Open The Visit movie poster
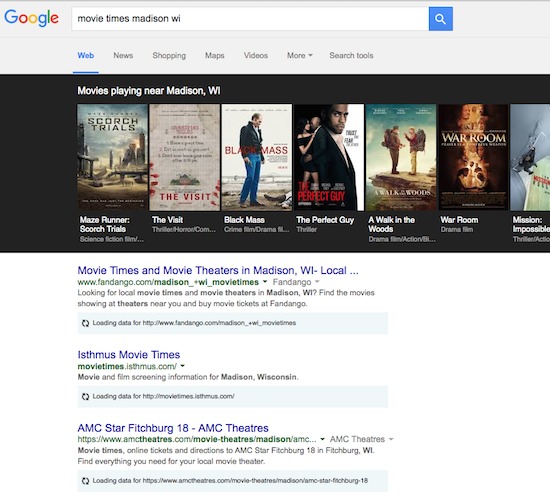550x501 pixels. 185,157
